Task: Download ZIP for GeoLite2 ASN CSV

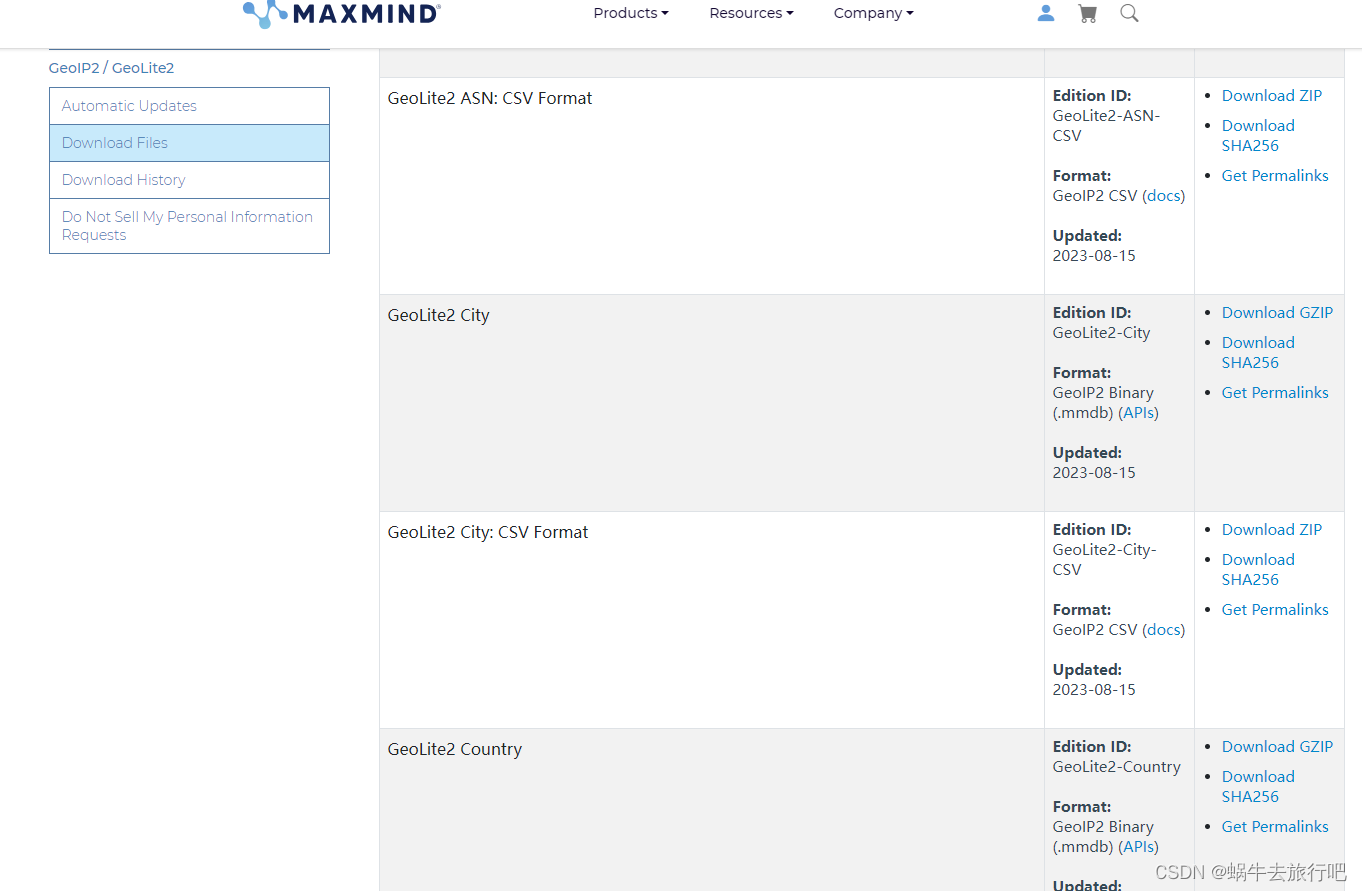Action: pos(1271,96)
